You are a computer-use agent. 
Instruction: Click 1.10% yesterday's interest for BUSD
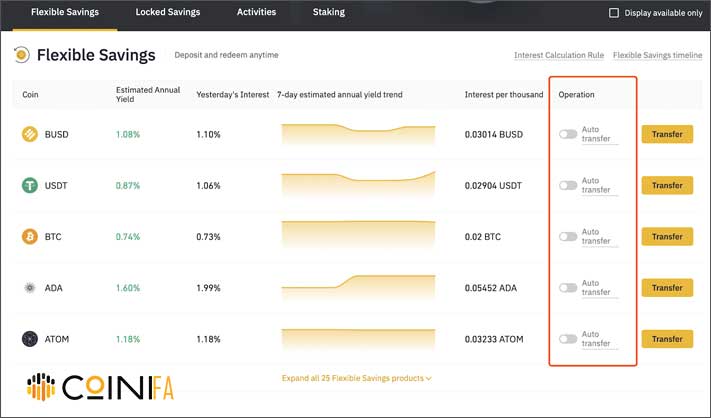[208, 135]
